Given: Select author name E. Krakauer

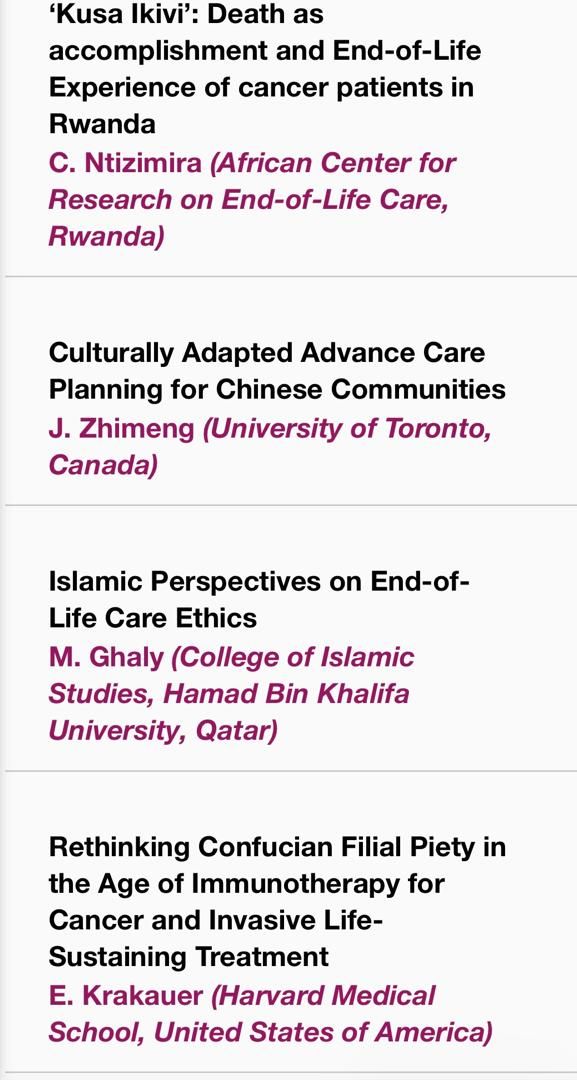Looking at the screenshot, I should tap(125, 996).
